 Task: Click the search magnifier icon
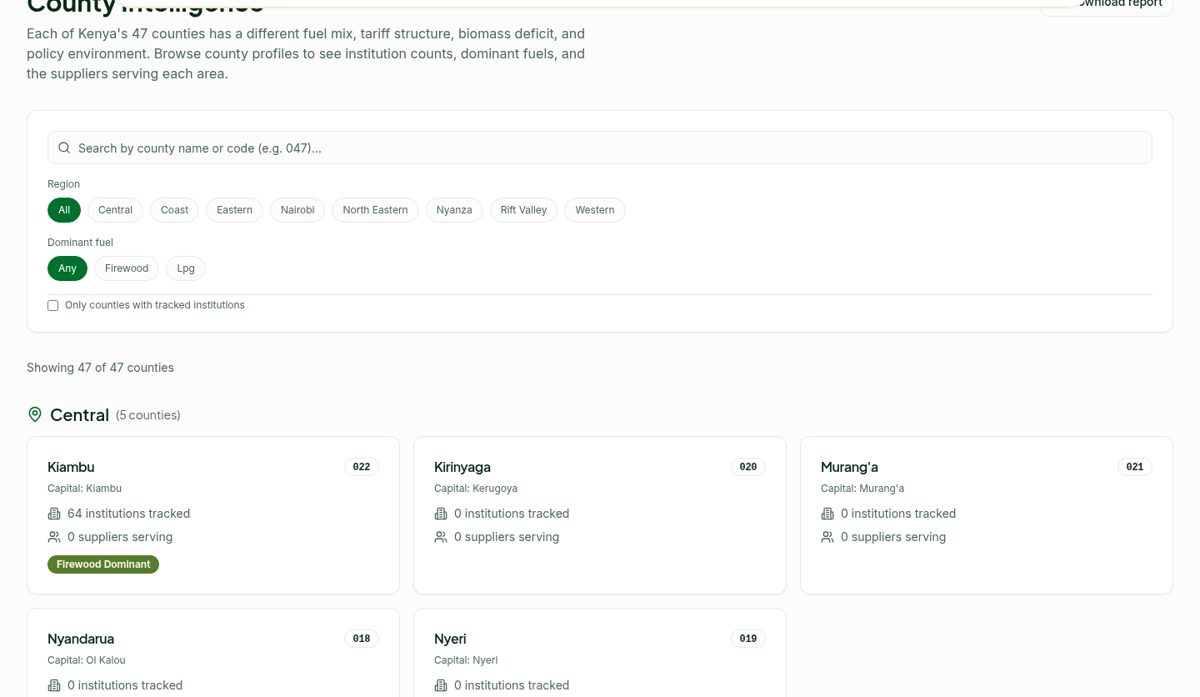(x=64, y=148)
